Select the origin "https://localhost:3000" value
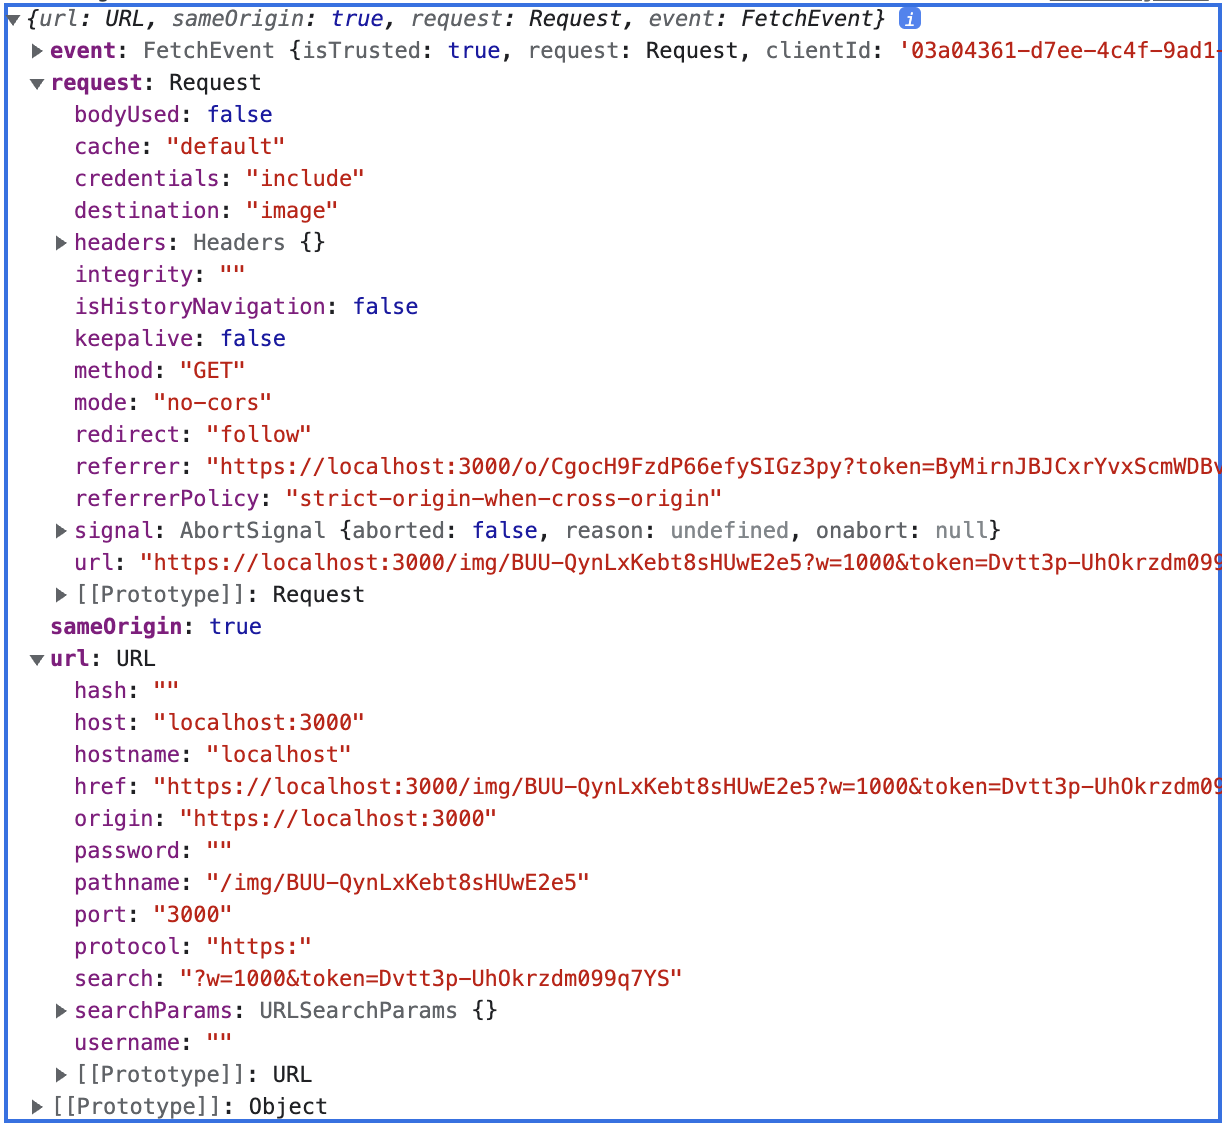 coord(338,819)
